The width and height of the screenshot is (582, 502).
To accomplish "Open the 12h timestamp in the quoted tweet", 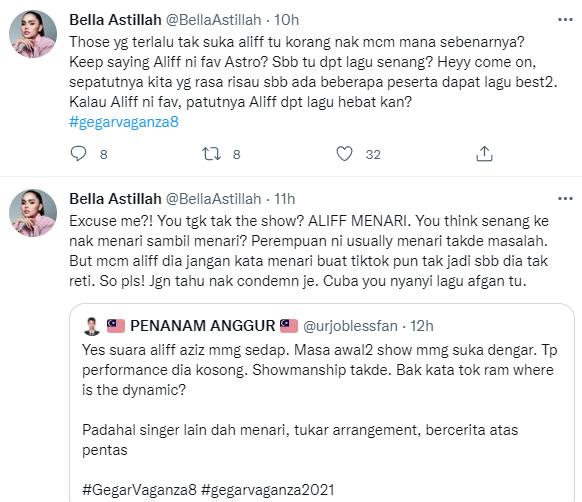I will (422, 326).
